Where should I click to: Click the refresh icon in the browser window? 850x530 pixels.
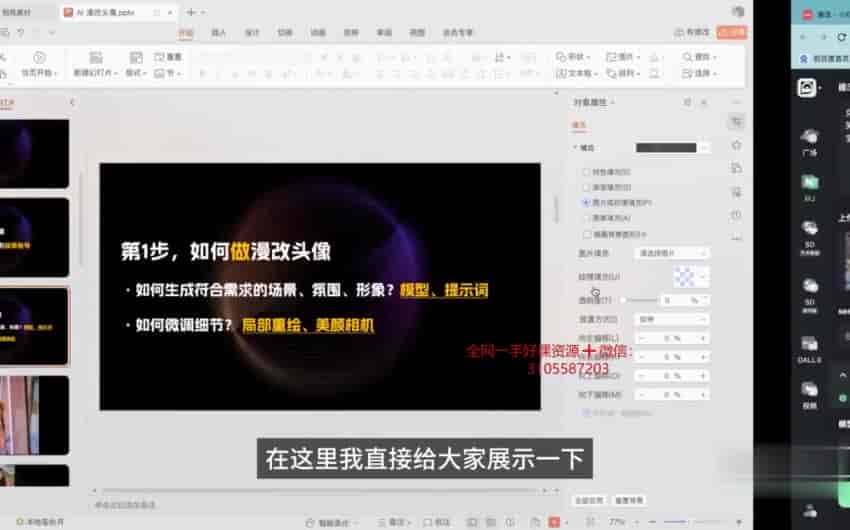pyautogui.click(x=841, y=37)
